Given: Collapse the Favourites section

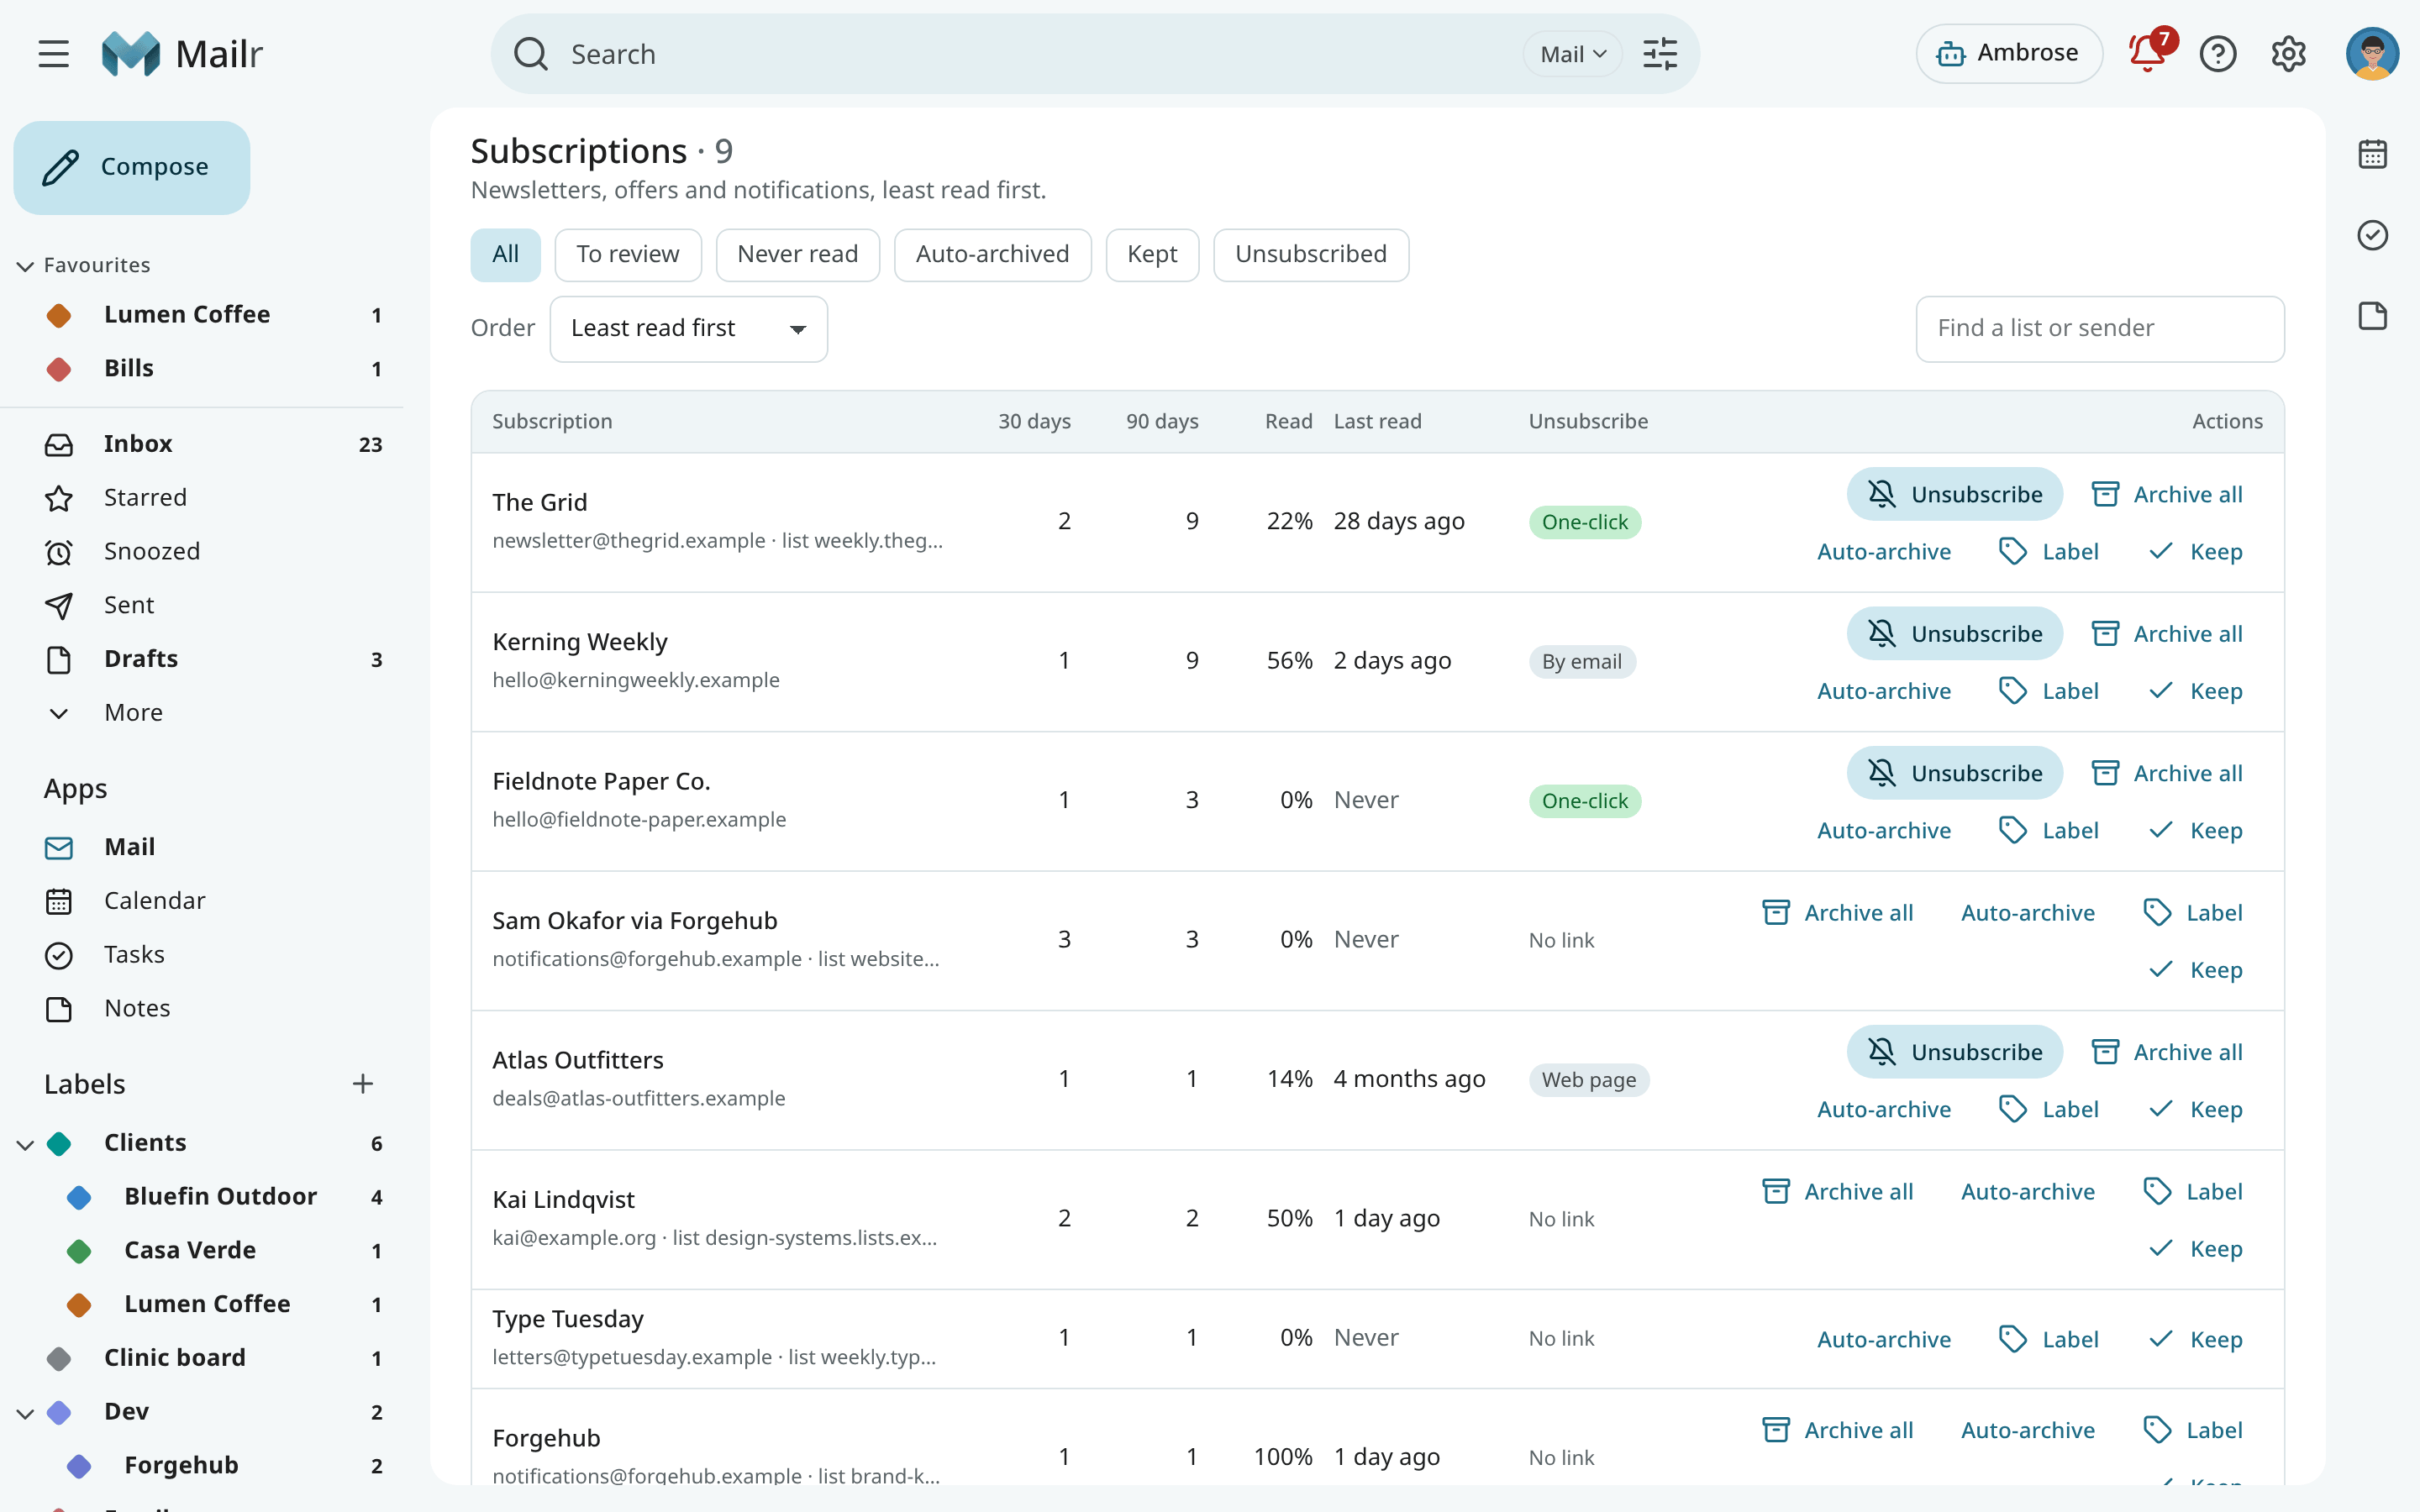Looking at the screenshot, I should click(25, 266).
